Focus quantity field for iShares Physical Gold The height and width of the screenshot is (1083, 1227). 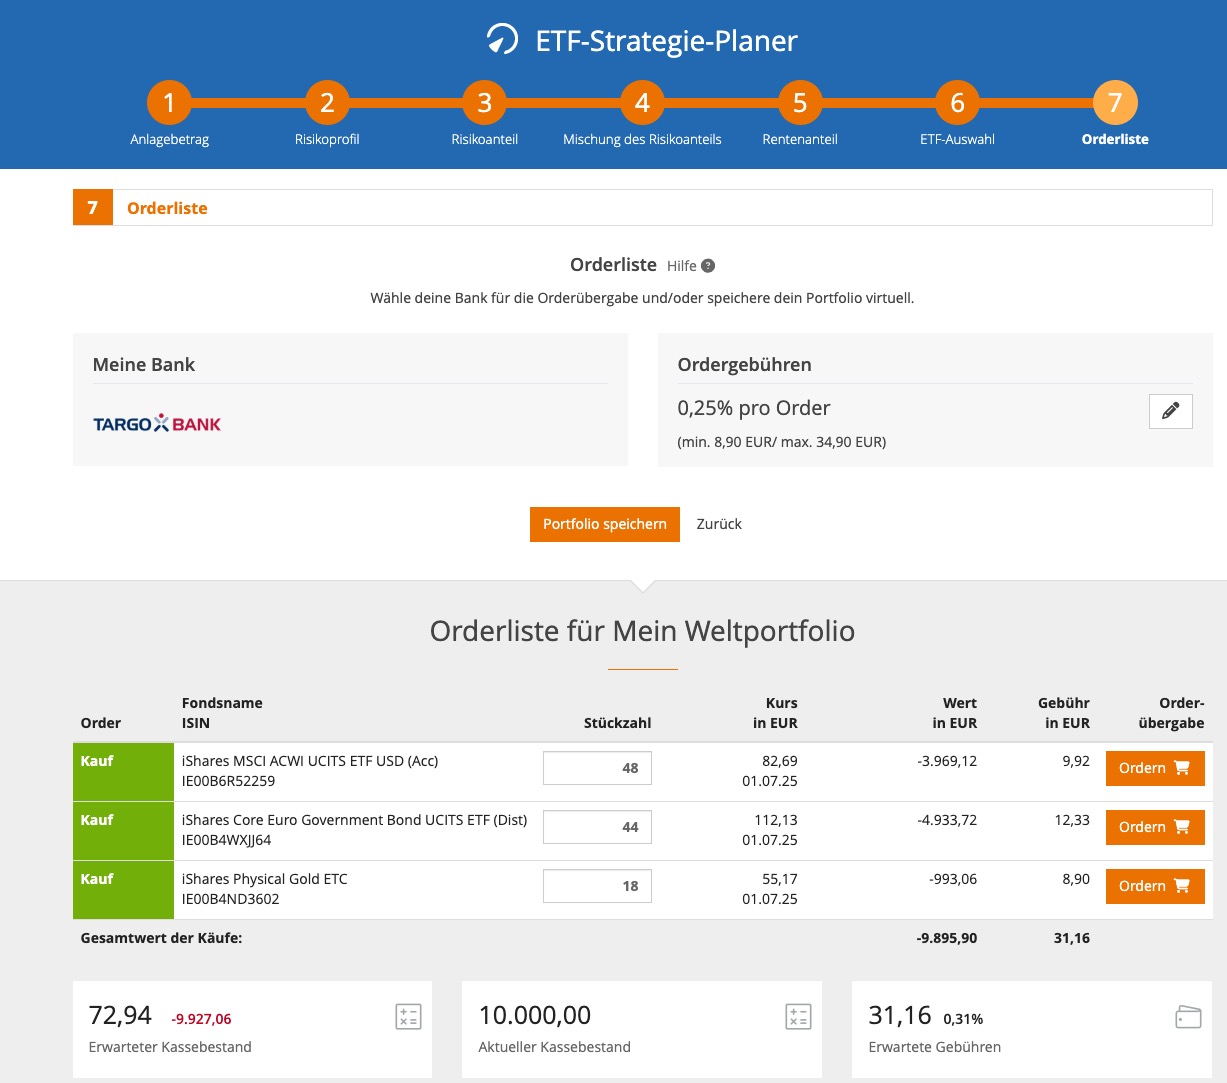tap(597, 886)
